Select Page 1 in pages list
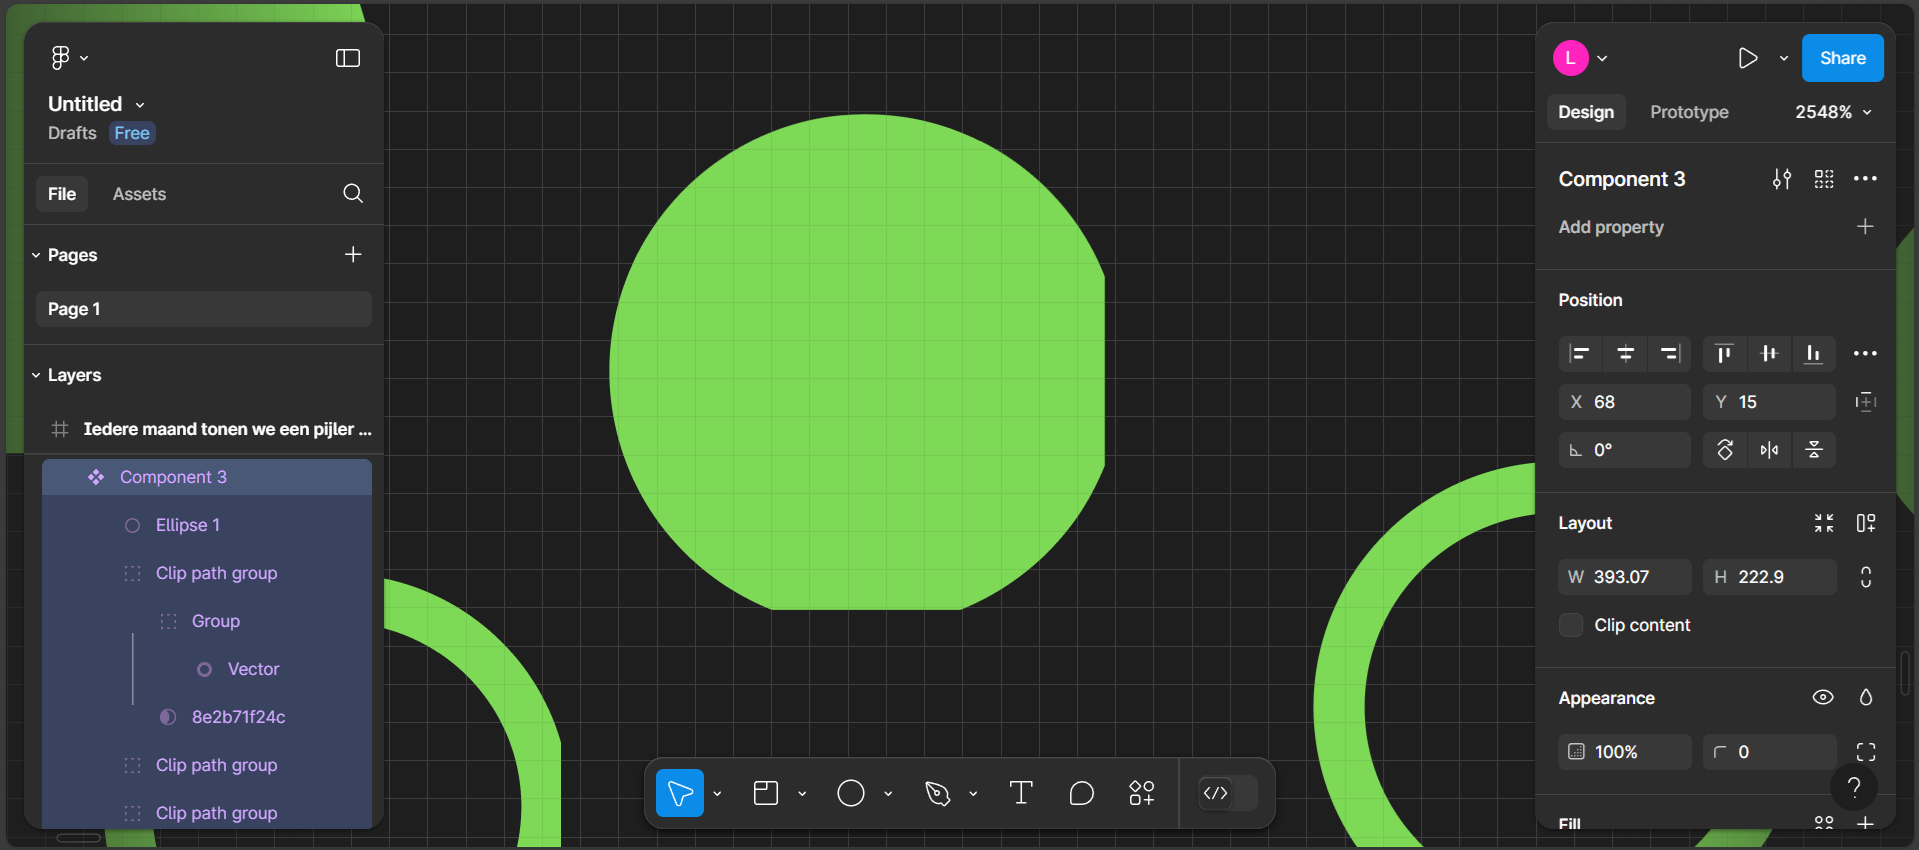The height and width of the screenshot is (850, 1919). pos(204,309)
